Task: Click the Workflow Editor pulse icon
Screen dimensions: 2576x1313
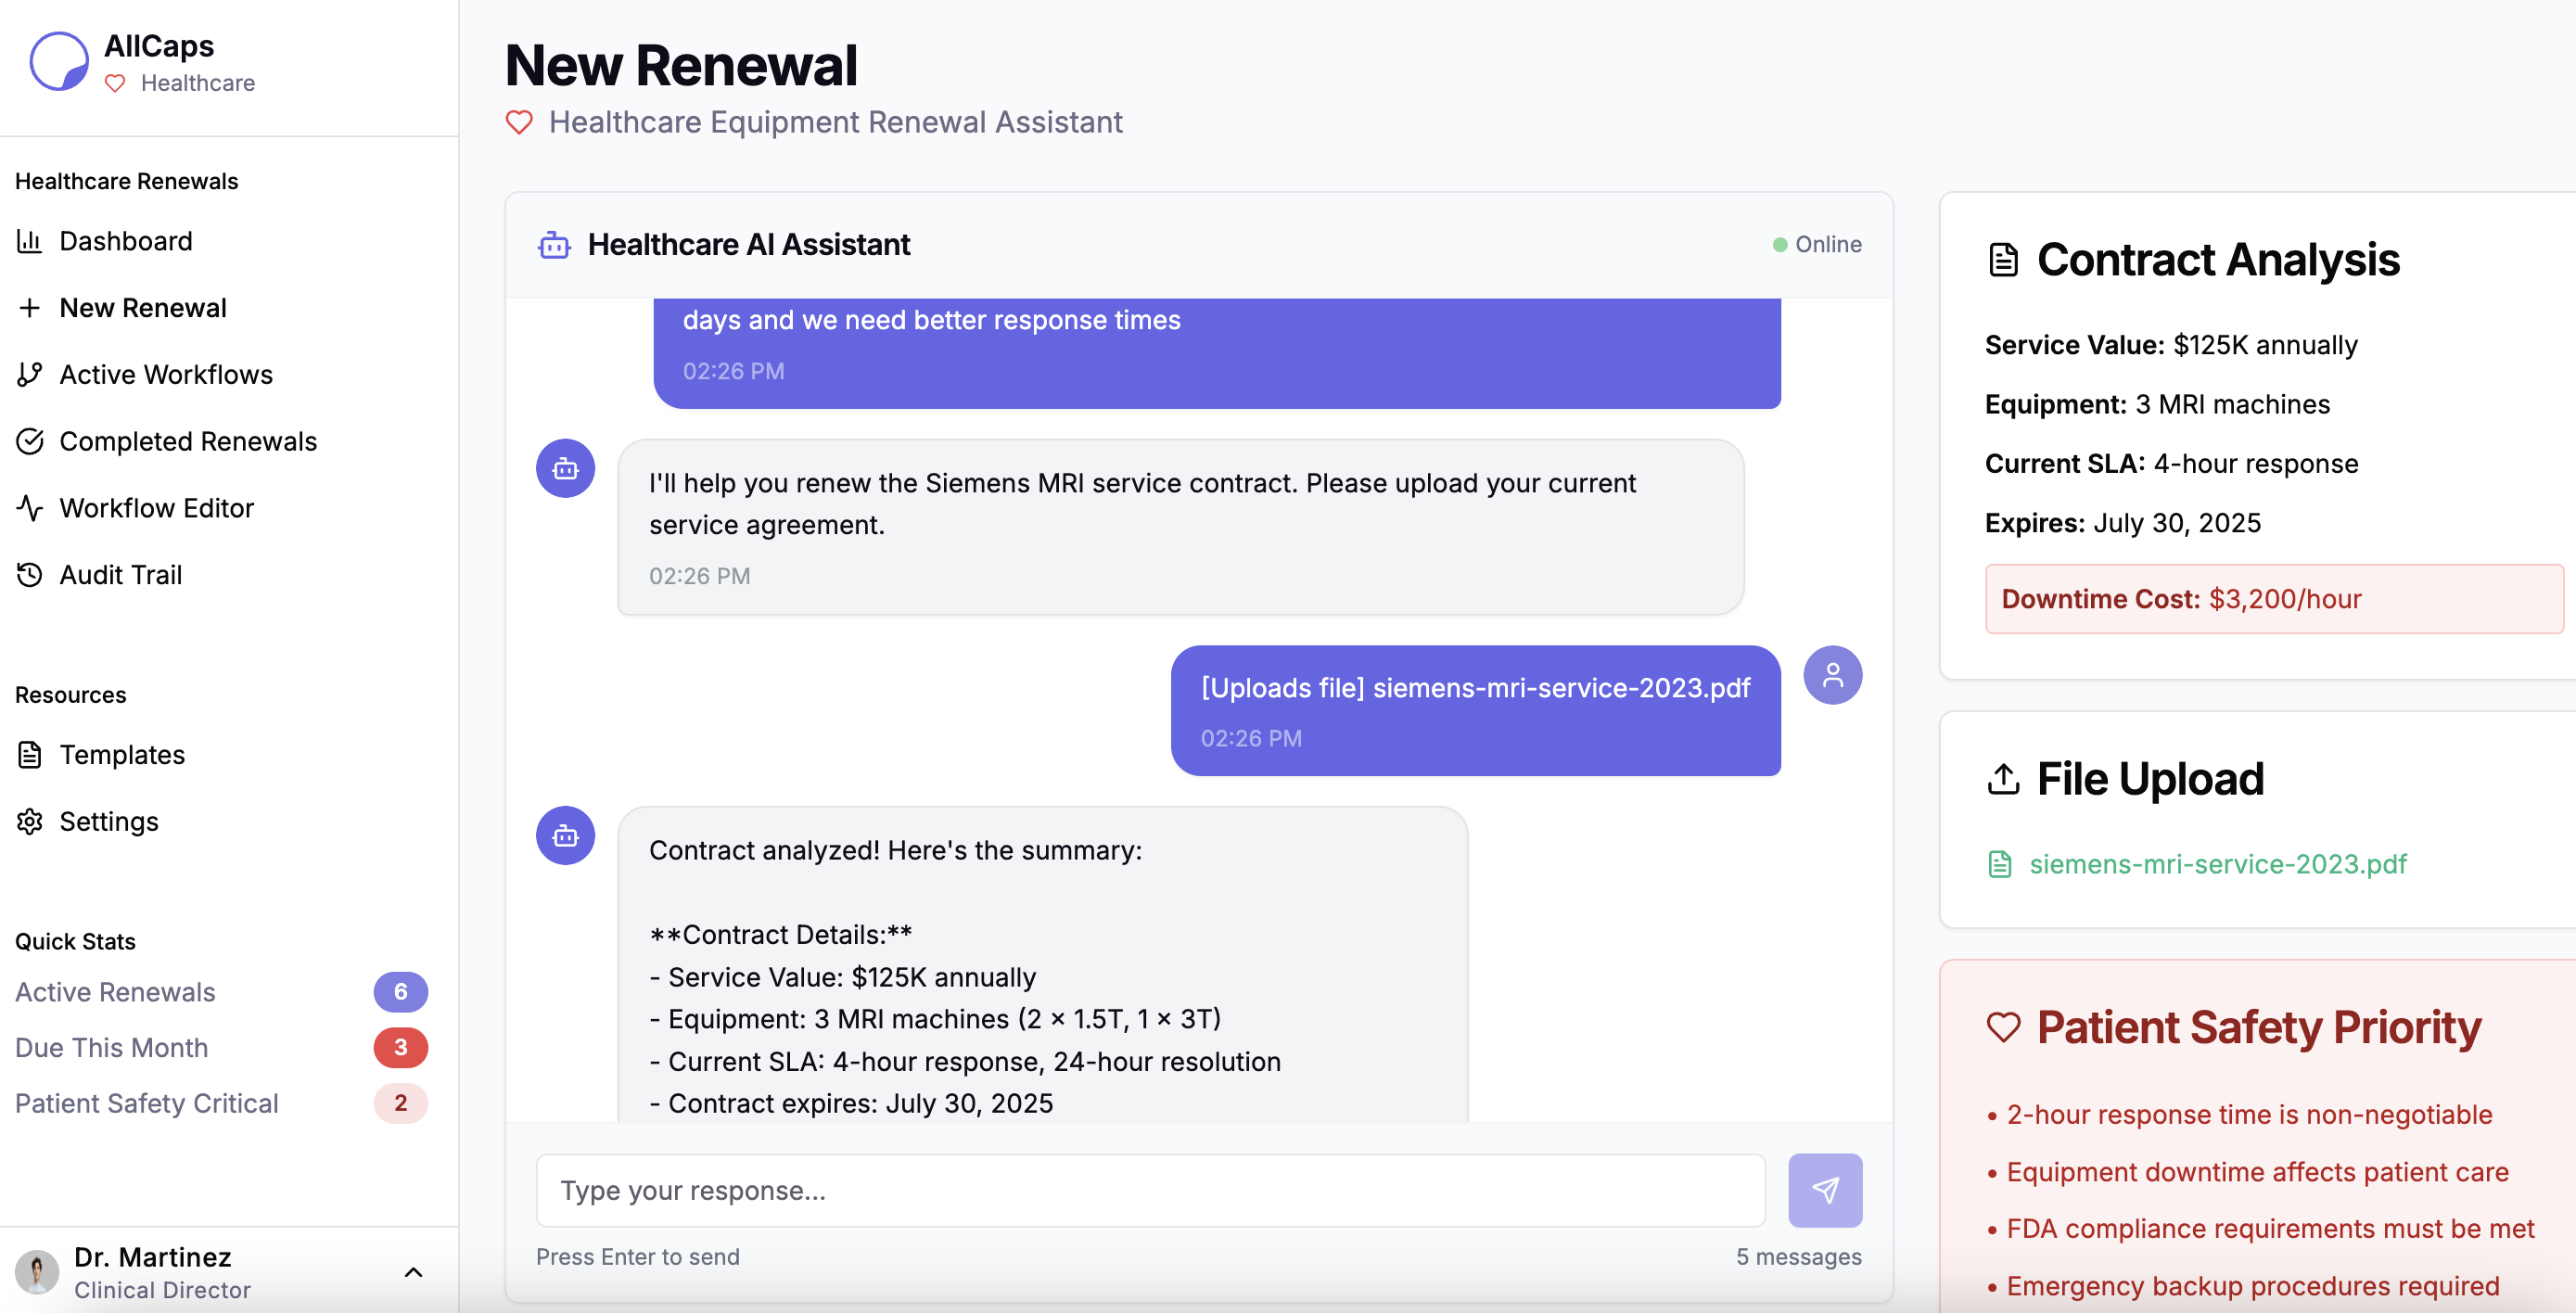Action: coord(30,508)
